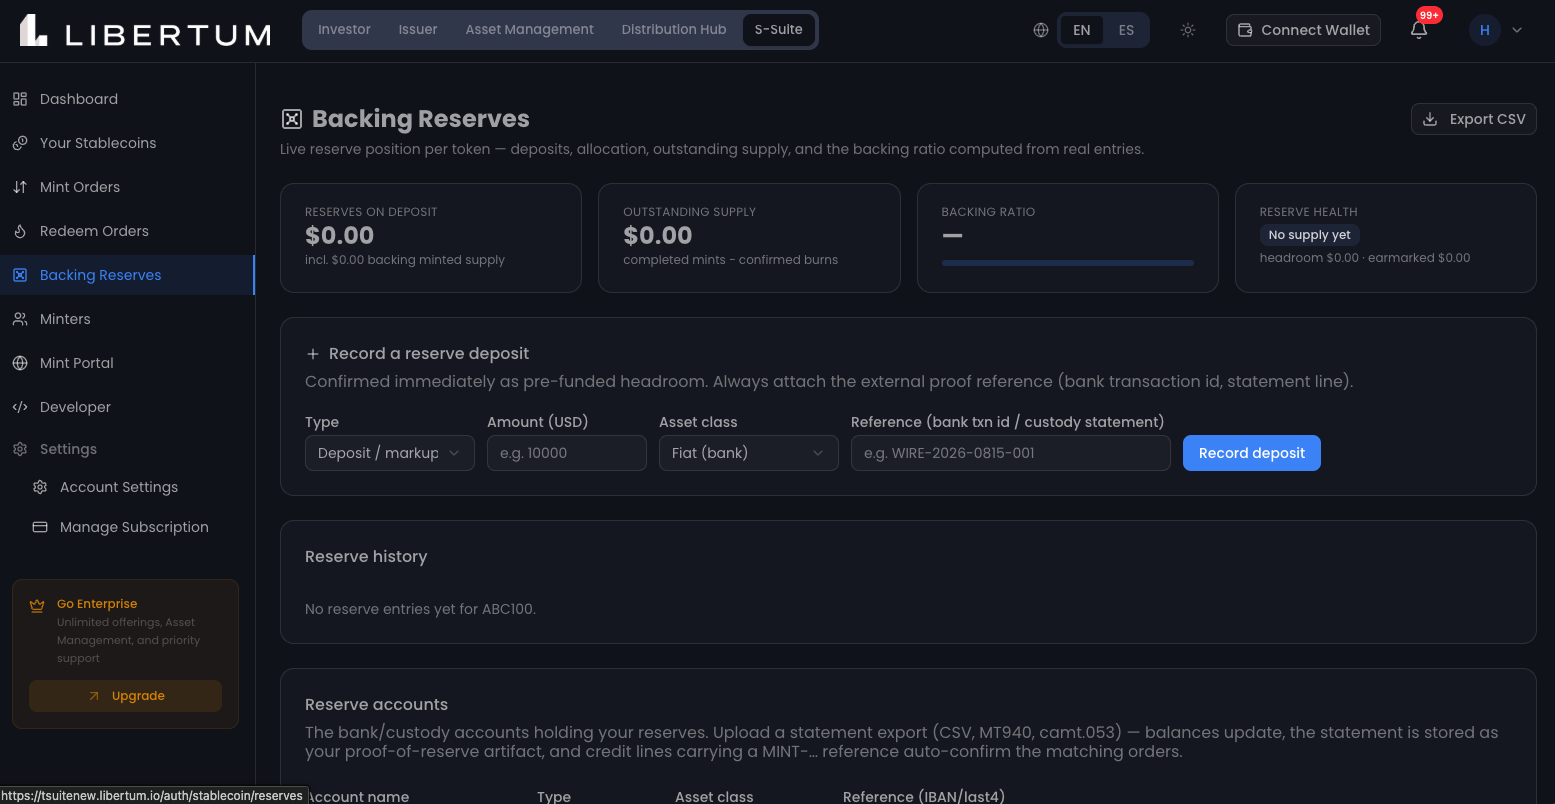
Task: Open the language globe icon
Action: pyautogui.click(x=1041, y=30)
